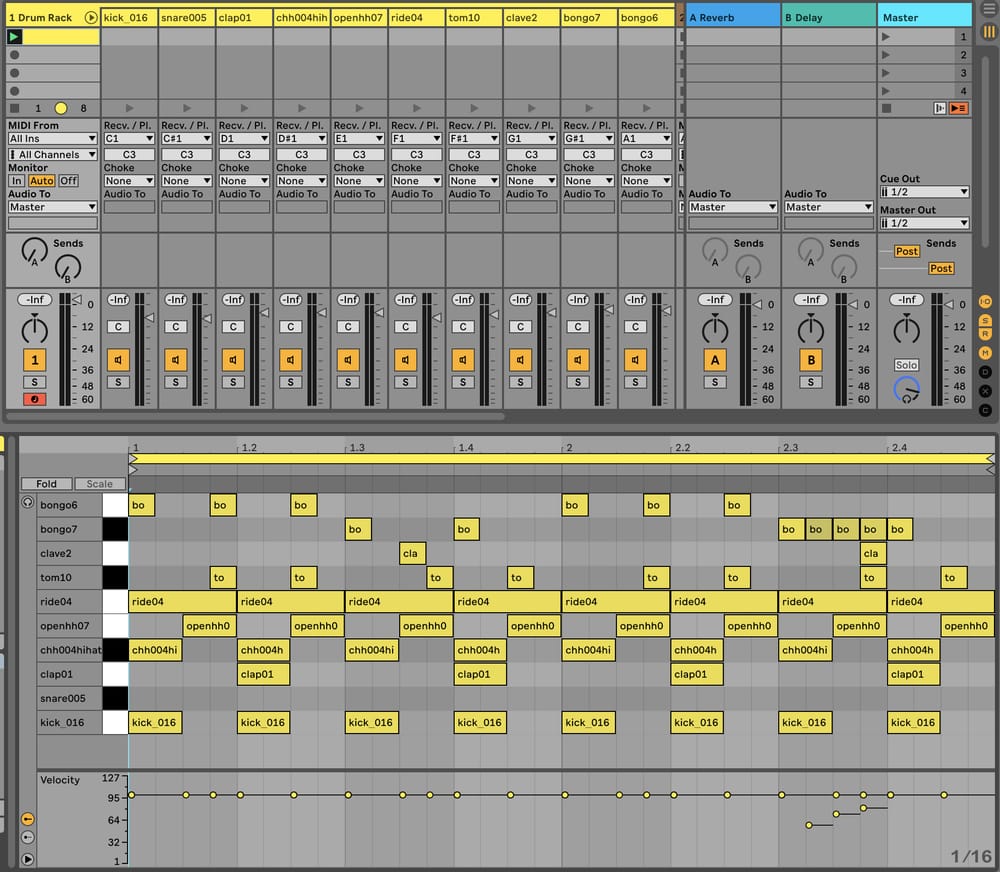Toggle the Post send button on A Reverb
This screenshot has height=872, width=1000.
(907, 251)
